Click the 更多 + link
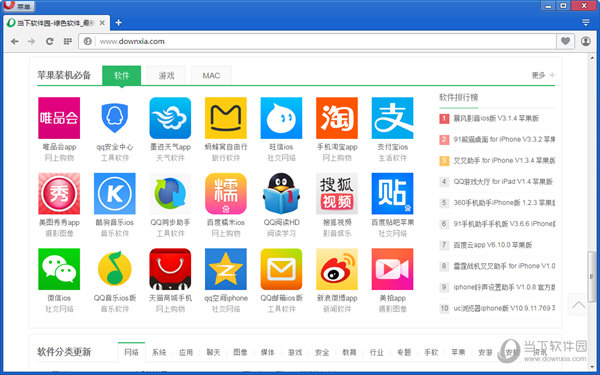 tap(543, 75)
